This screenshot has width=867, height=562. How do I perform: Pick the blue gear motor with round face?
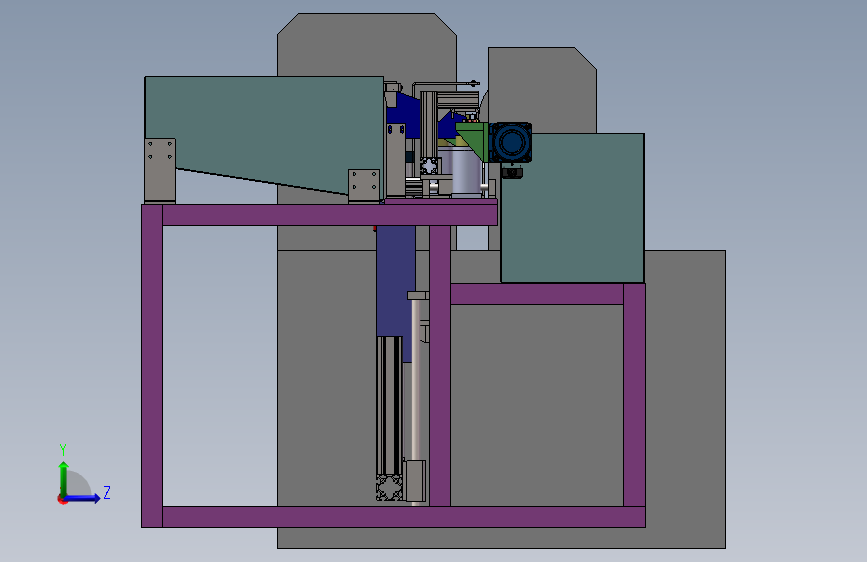[x=511, y=143]
